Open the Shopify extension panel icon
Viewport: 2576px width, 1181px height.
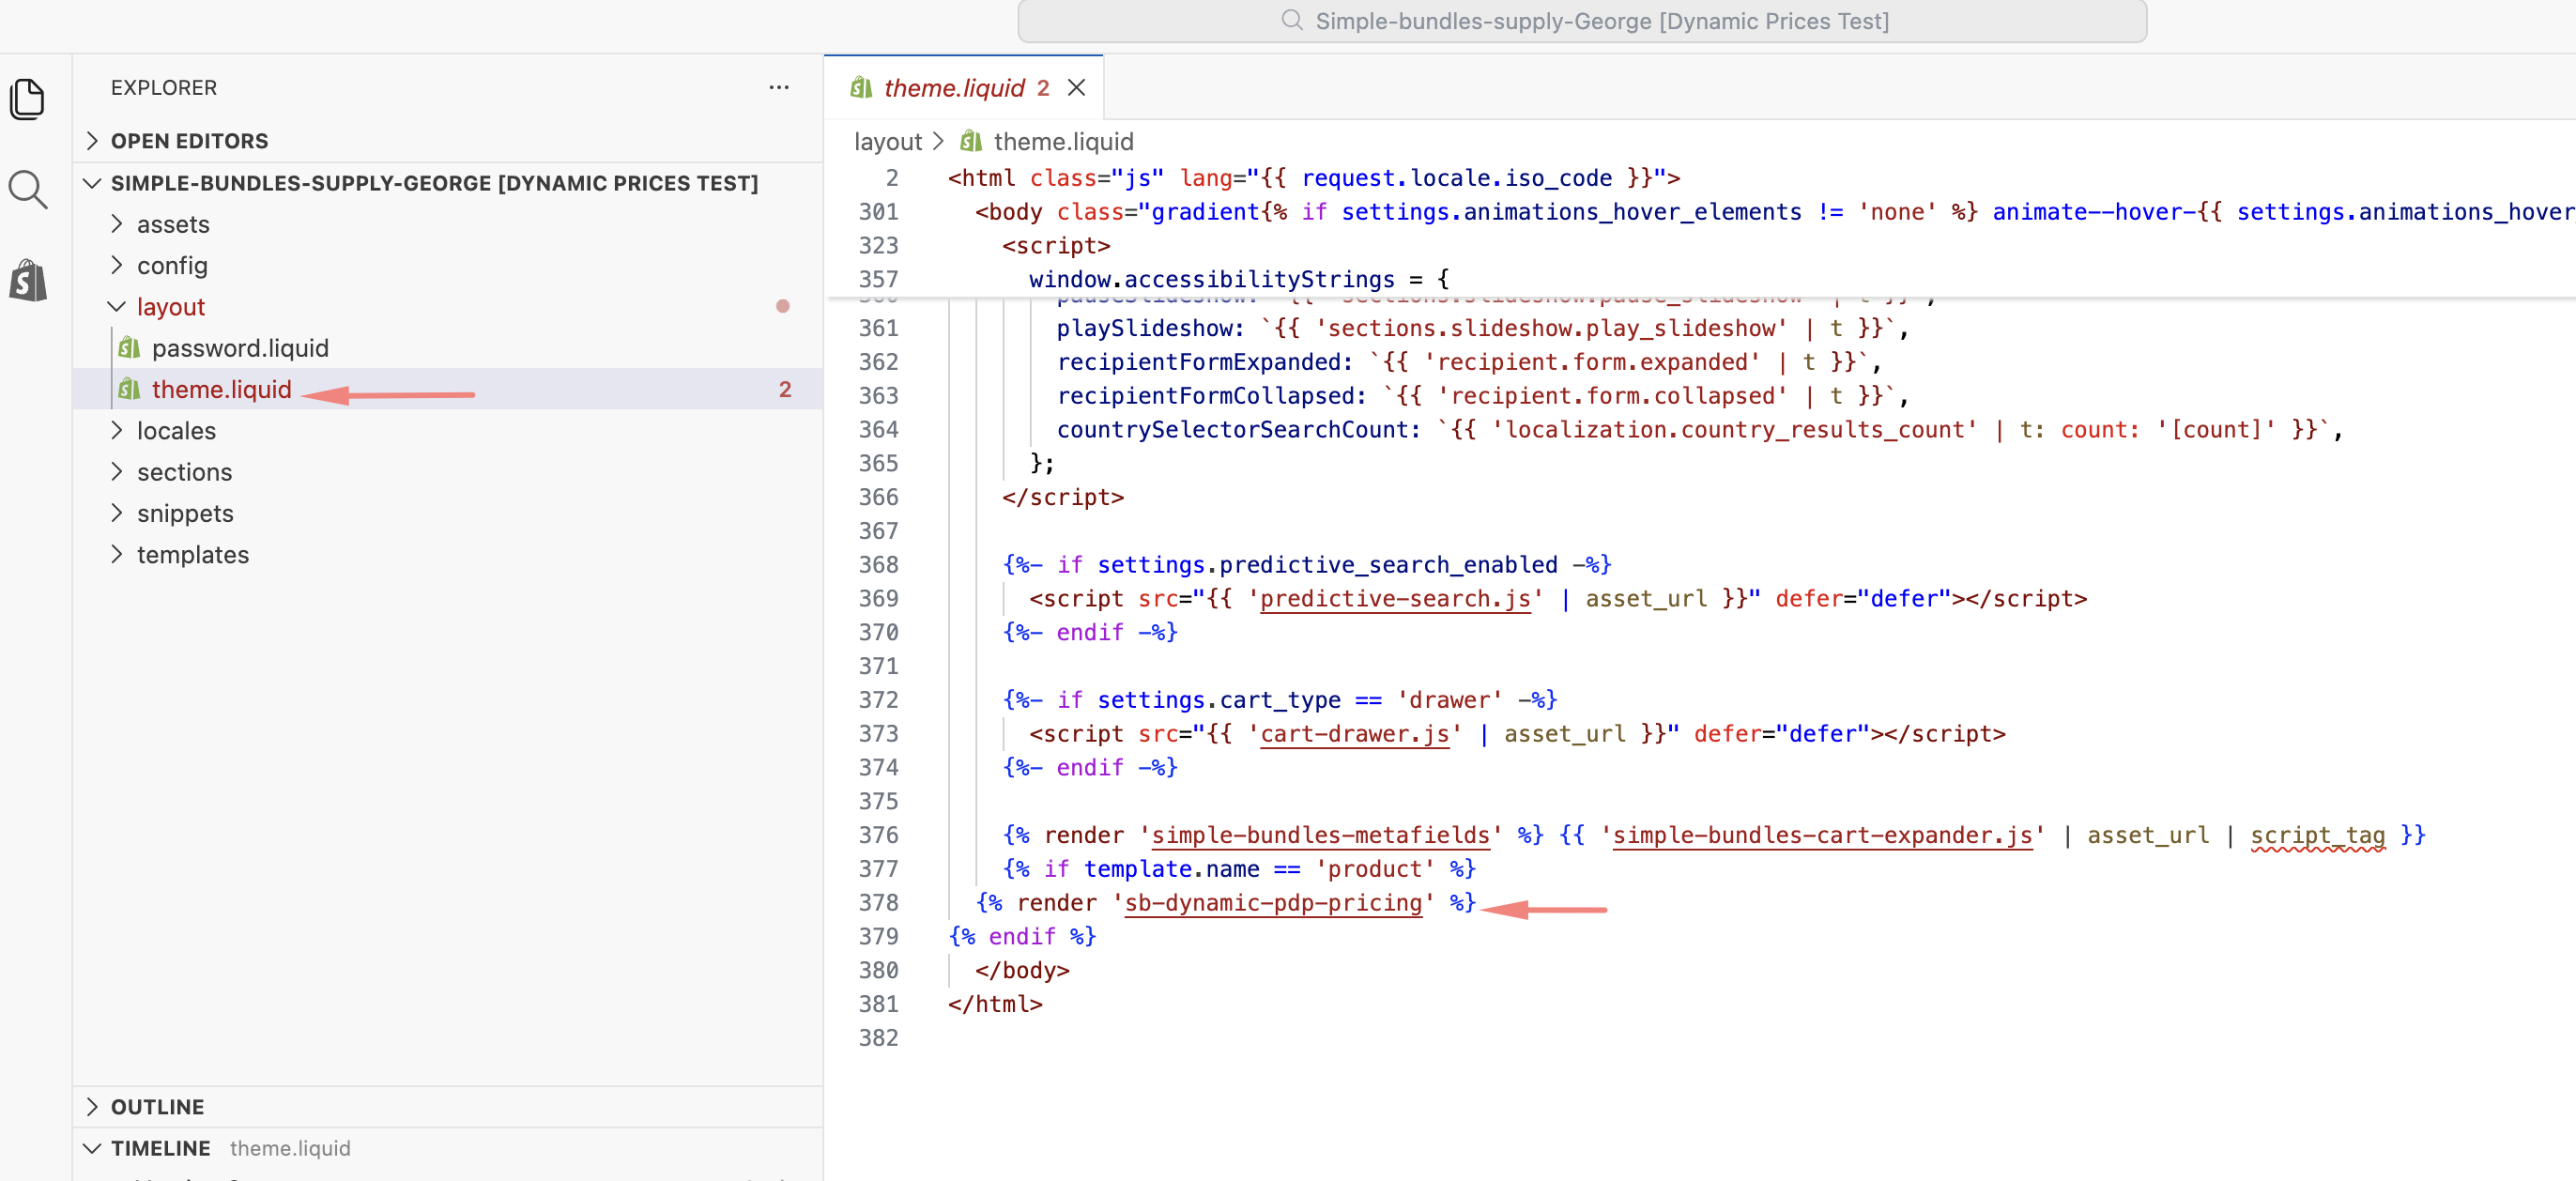[28, 281]
